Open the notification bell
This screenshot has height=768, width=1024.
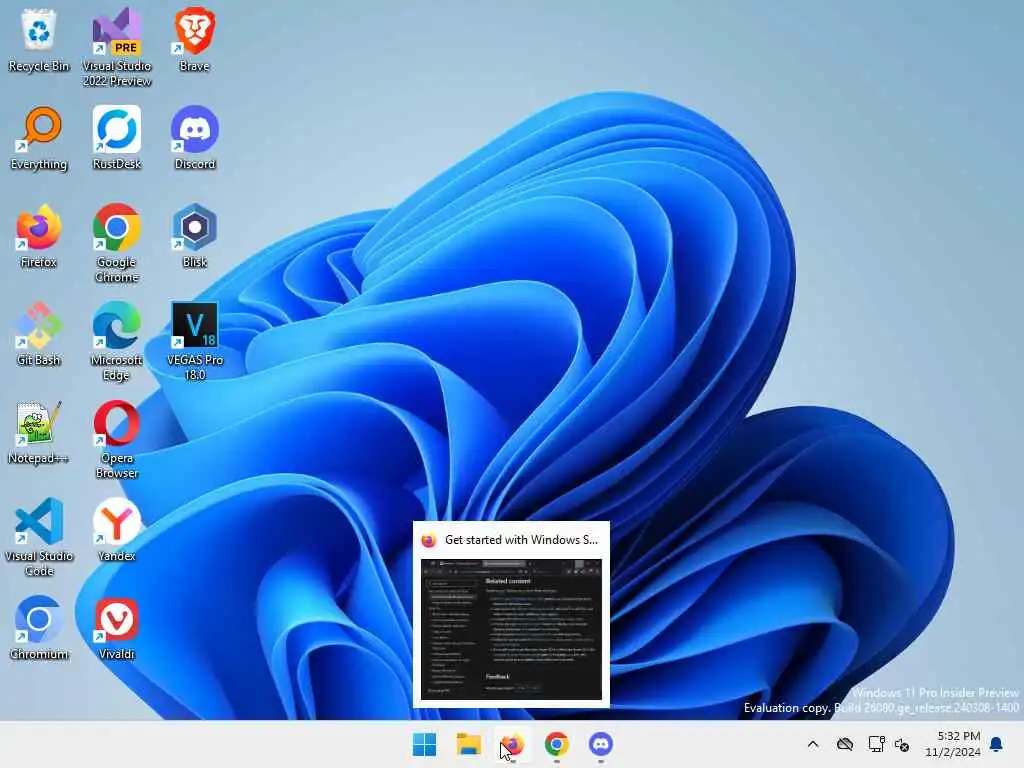click(x=996, y=744)
